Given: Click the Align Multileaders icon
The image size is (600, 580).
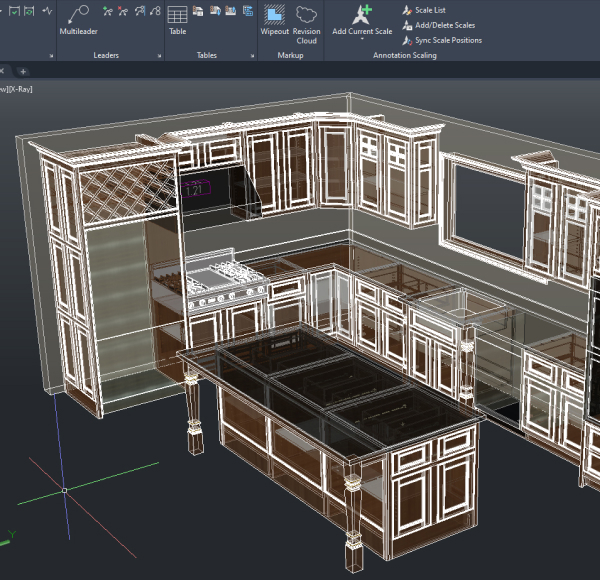Looking at the screenshot, I should (x=139, y=13).
